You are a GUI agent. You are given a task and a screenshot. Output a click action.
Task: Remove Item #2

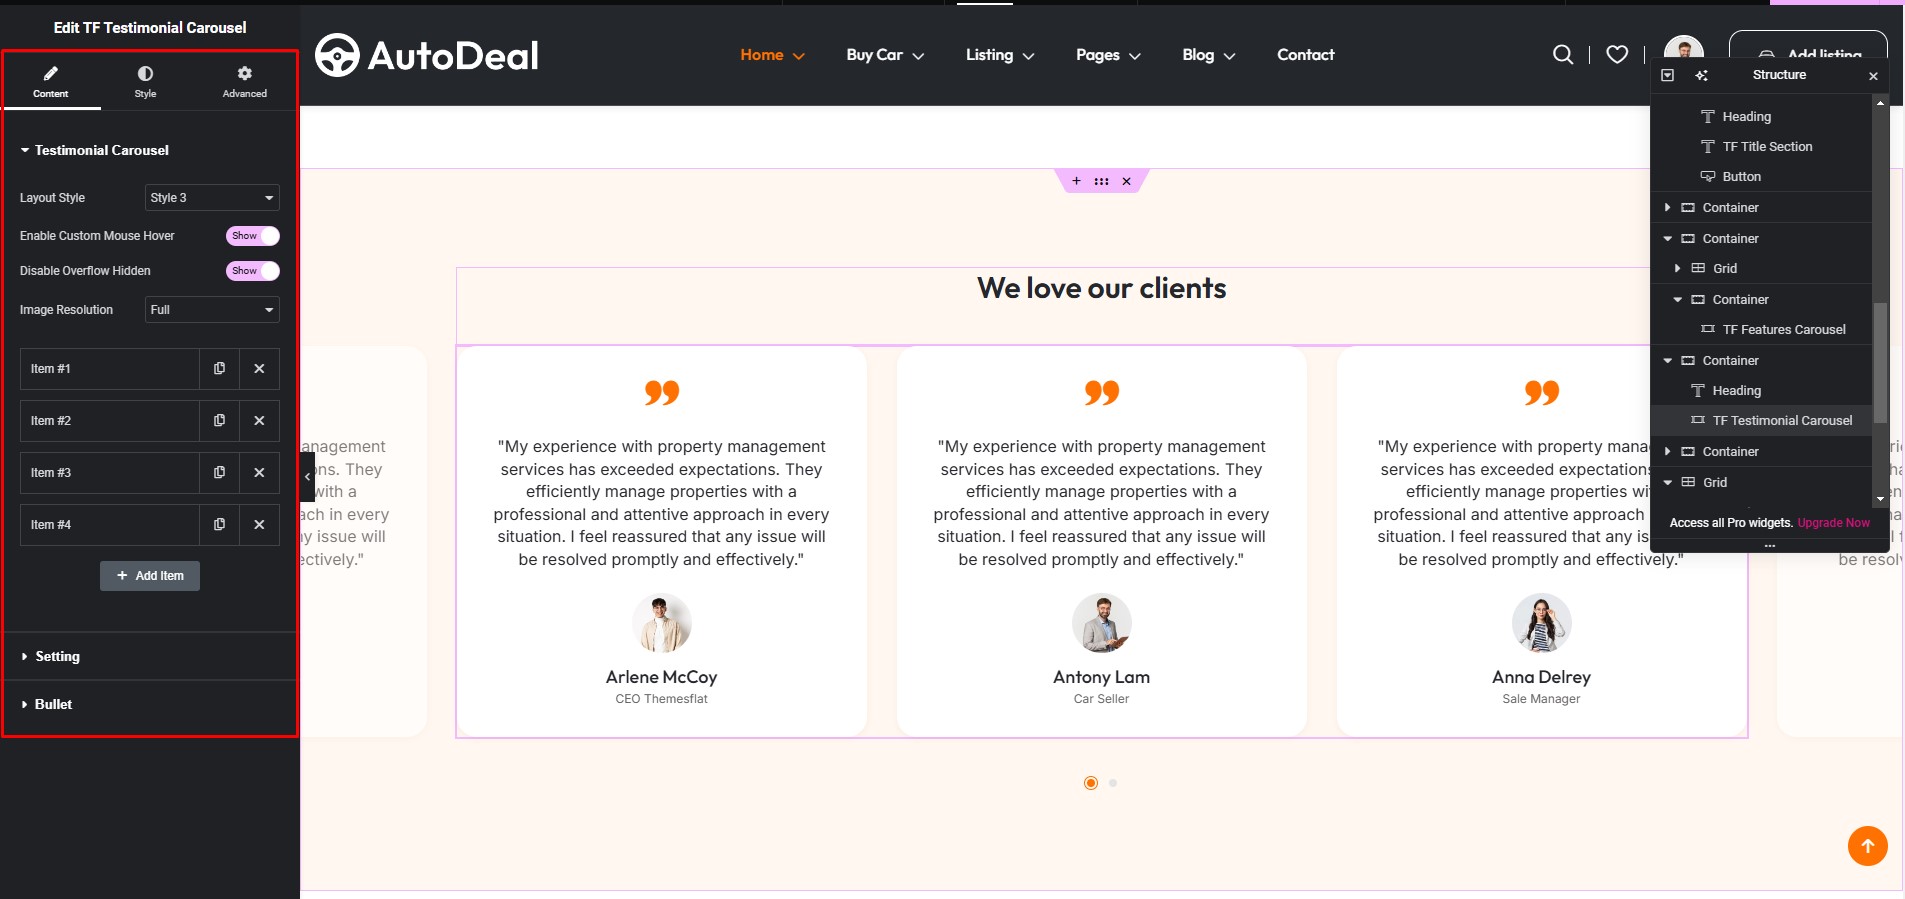click(259, 421)
